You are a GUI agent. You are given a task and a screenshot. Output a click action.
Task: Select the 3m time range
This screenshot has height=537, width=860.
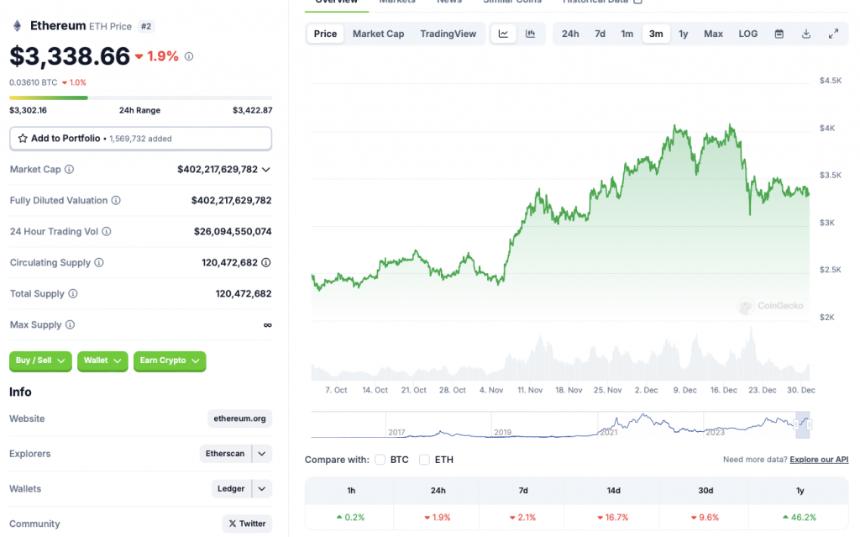pos(656,34)
